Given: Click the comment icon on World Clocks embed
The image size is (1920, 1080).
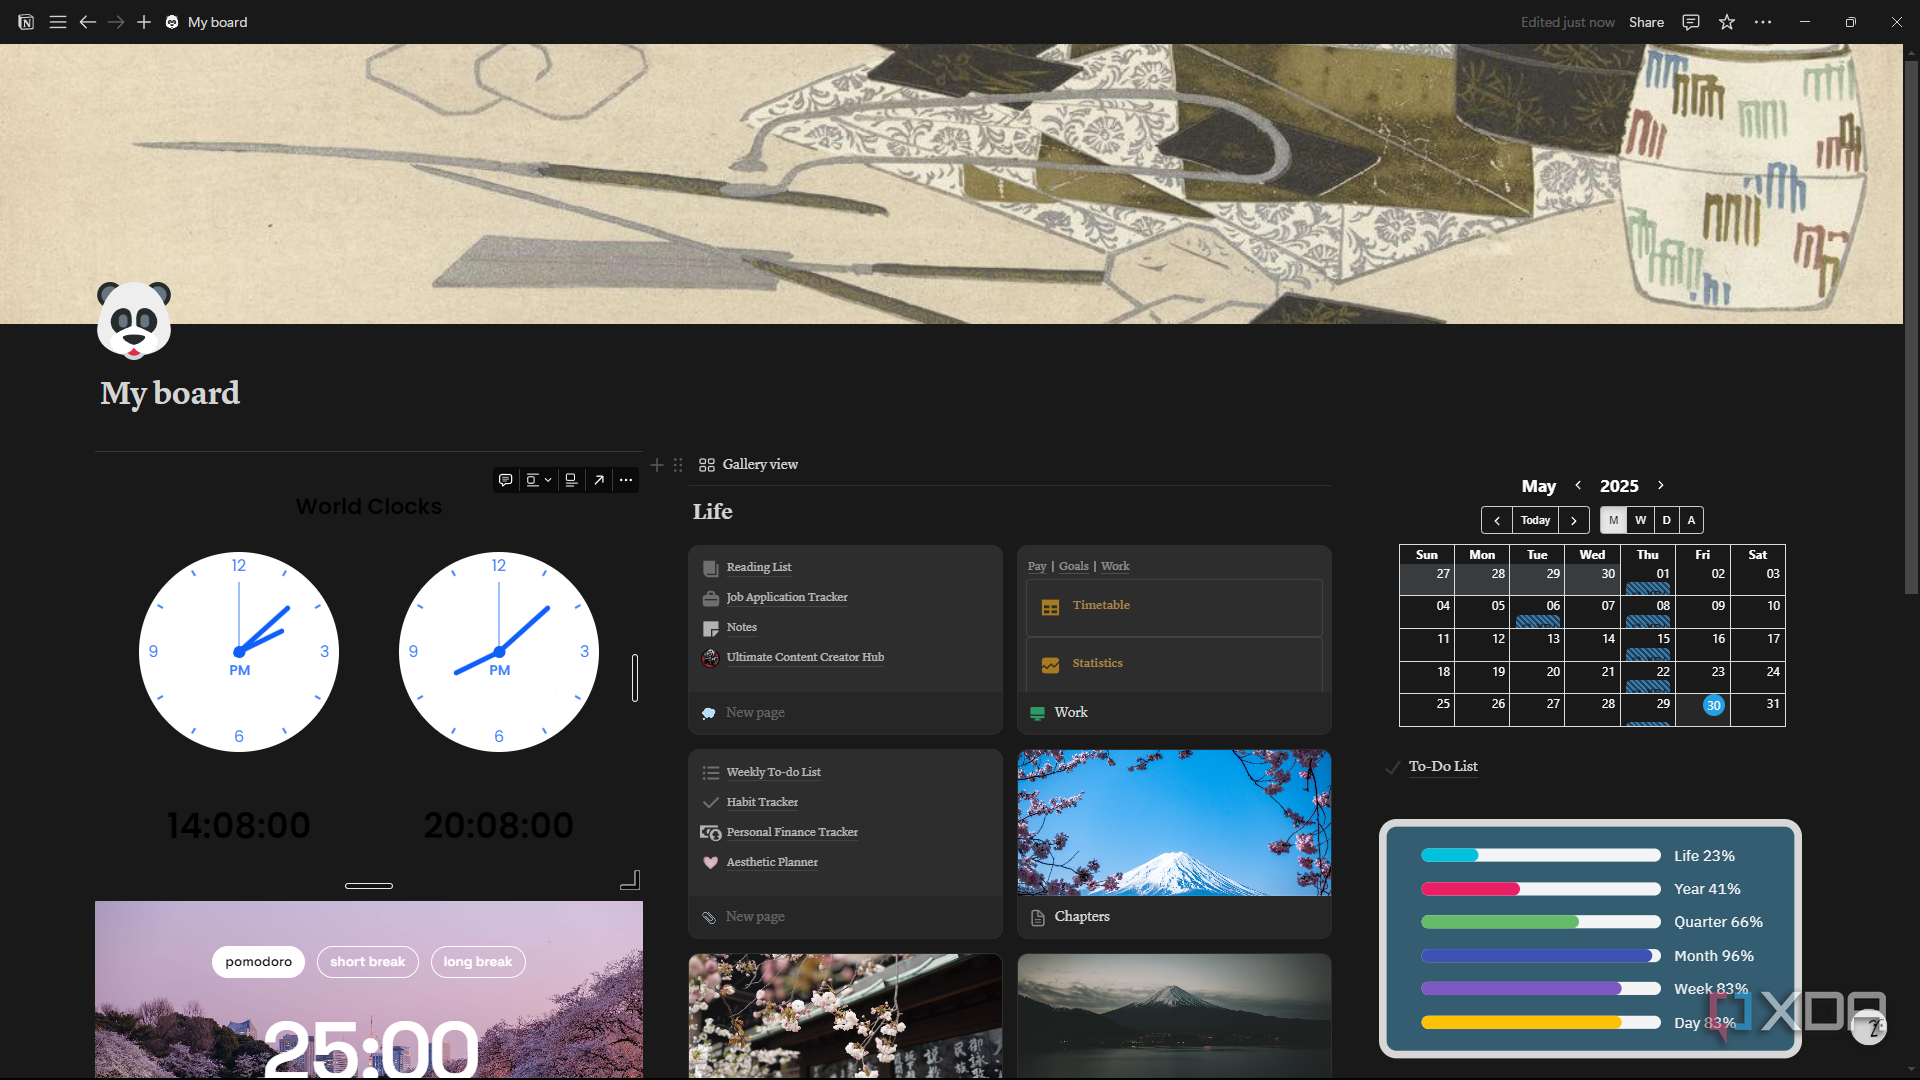Looking at the screenshot, I should click(506, 480).
